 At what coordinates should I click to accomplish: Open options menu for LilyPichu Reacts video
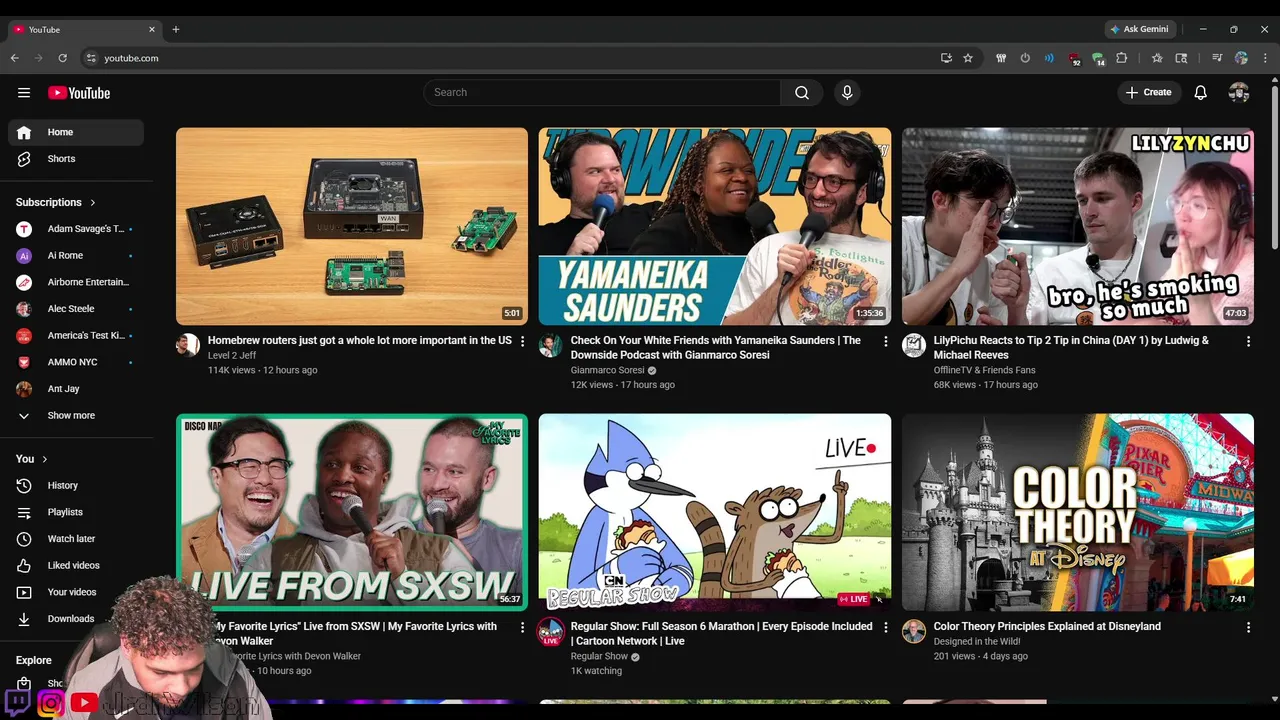(x=1248, y=341)
